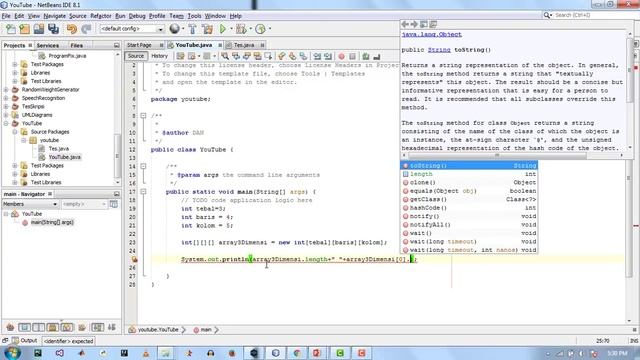The image size is (640, 360).
Task: Click the String link in toString signature
Action: click(439, 50)
